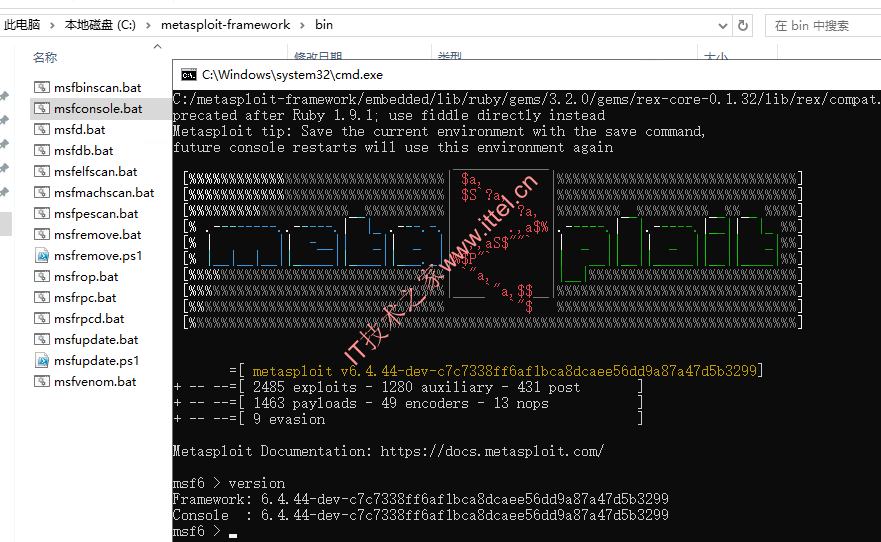Select the msfvenom.bat file name
The image size is (881, 542).
pos(96,382)
